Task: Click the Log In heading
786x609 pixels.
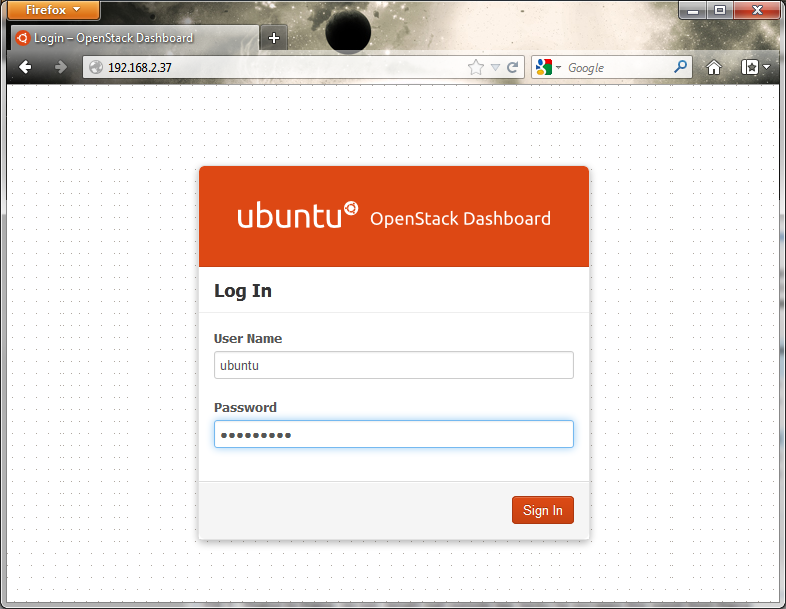Action: click(x=243, y=291)
